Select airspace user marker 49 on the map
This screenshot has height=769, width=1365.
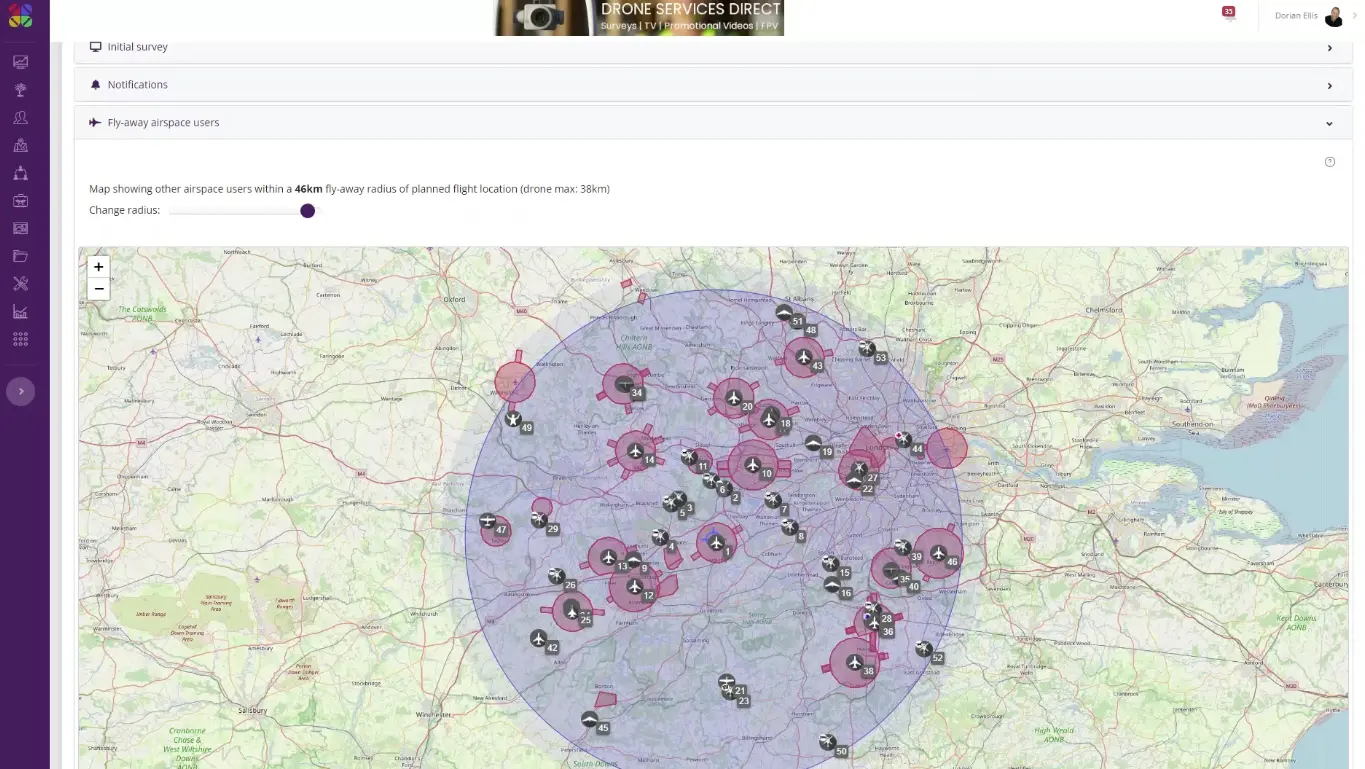click(514, 420)
